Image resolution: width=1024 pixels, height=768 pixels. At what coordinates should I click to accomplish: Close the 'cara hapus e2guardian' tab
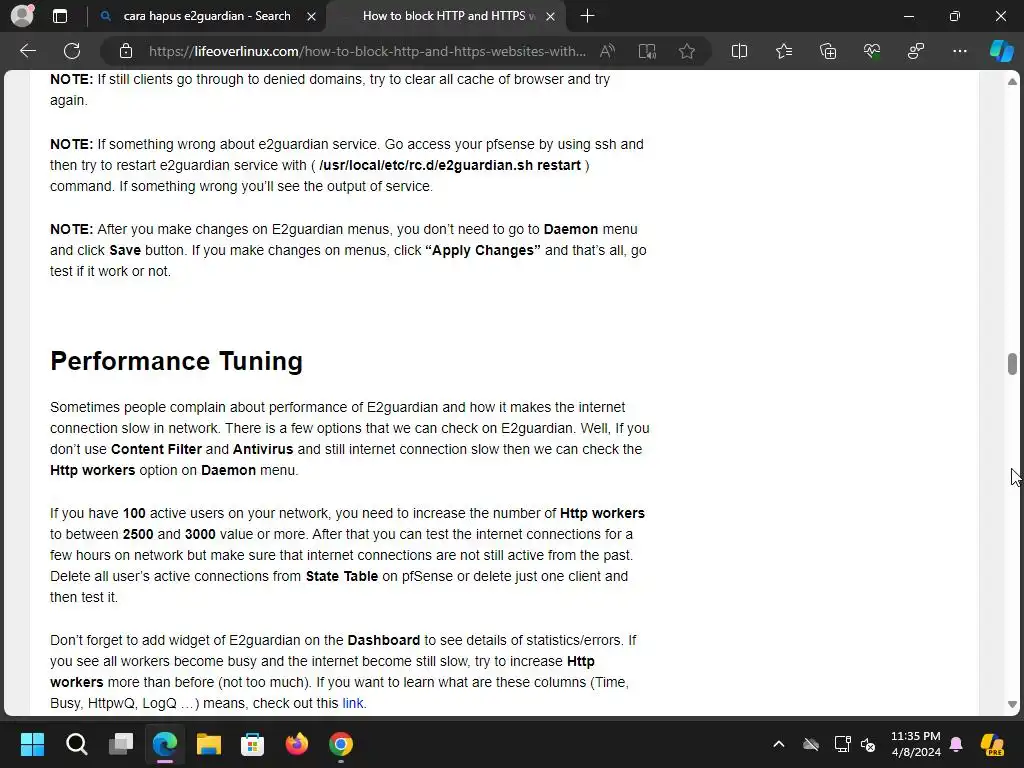tap(312, 16)
